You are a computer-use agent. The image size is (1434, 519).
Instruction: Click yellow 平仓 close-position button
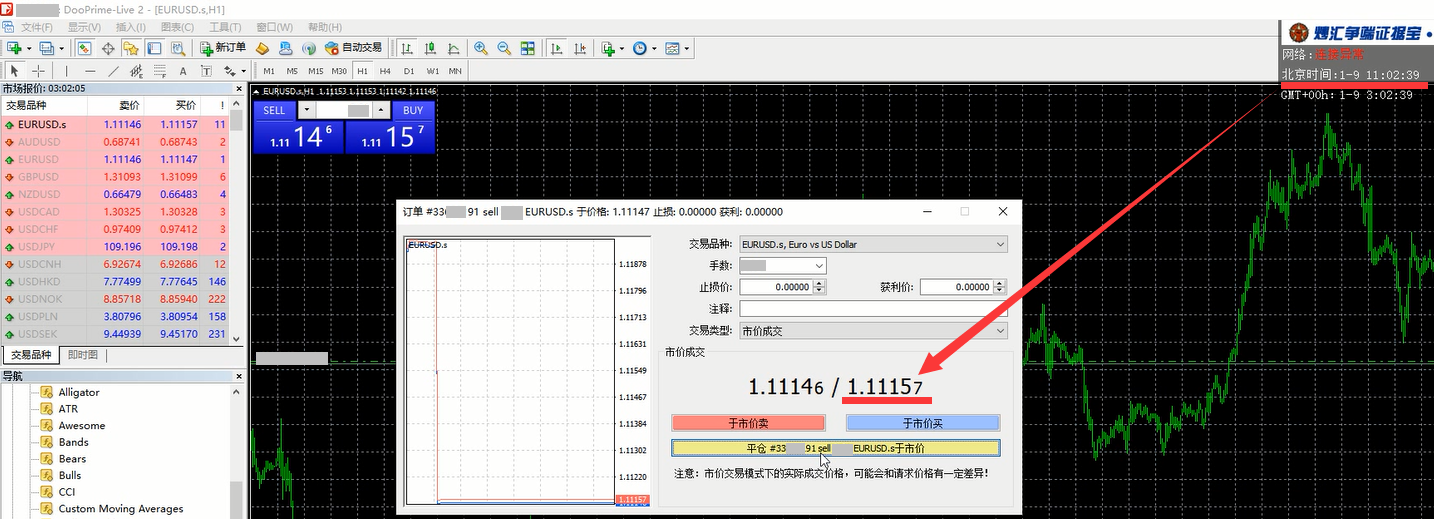(x=835, y=448)
